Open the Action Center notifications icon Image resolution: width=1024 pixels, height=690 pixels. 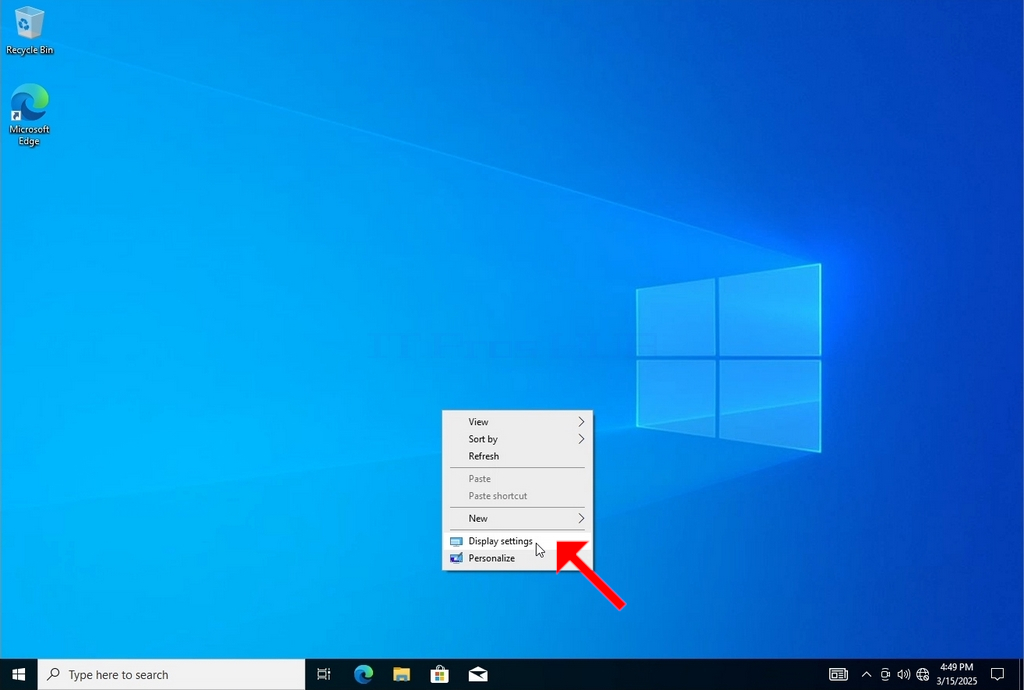[997, 674]
